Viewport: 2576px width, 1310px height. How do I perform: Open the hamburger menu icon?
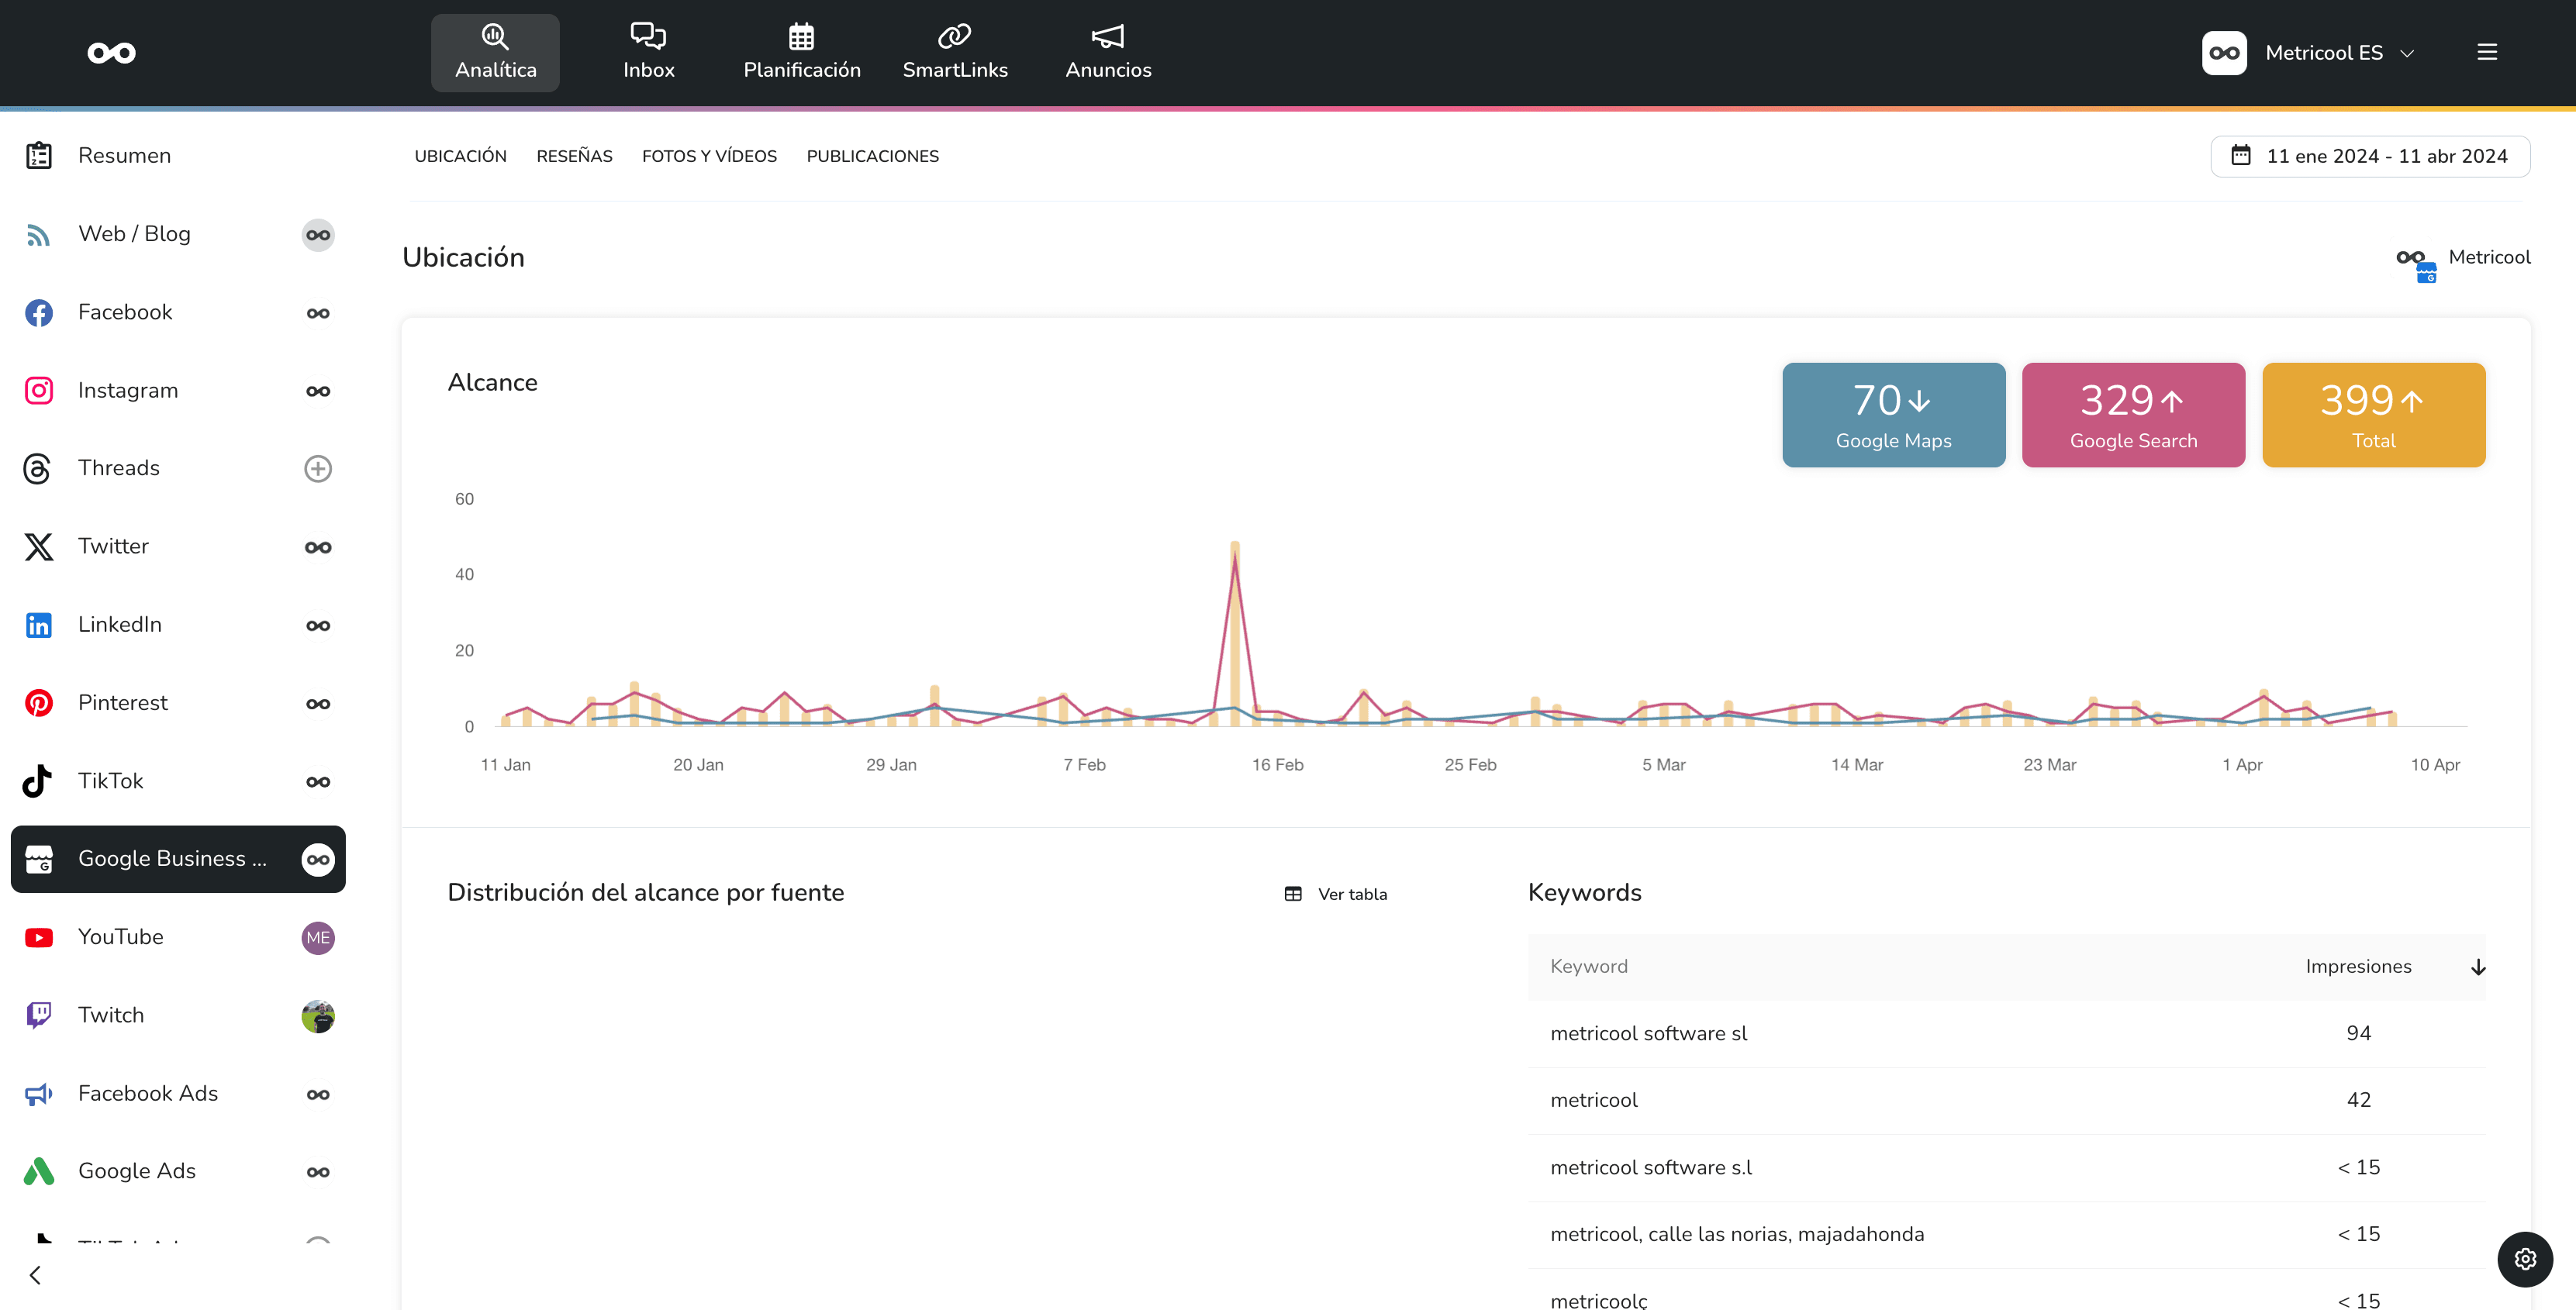pyautogui.click(x=2487, y=52)
